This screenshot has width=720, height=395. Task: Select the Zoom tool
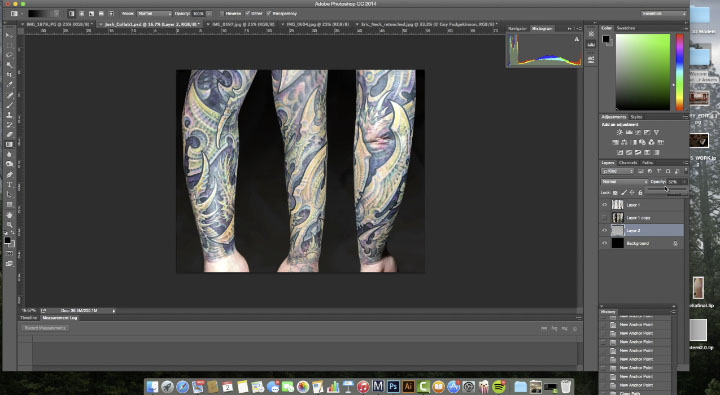point(9,225)
